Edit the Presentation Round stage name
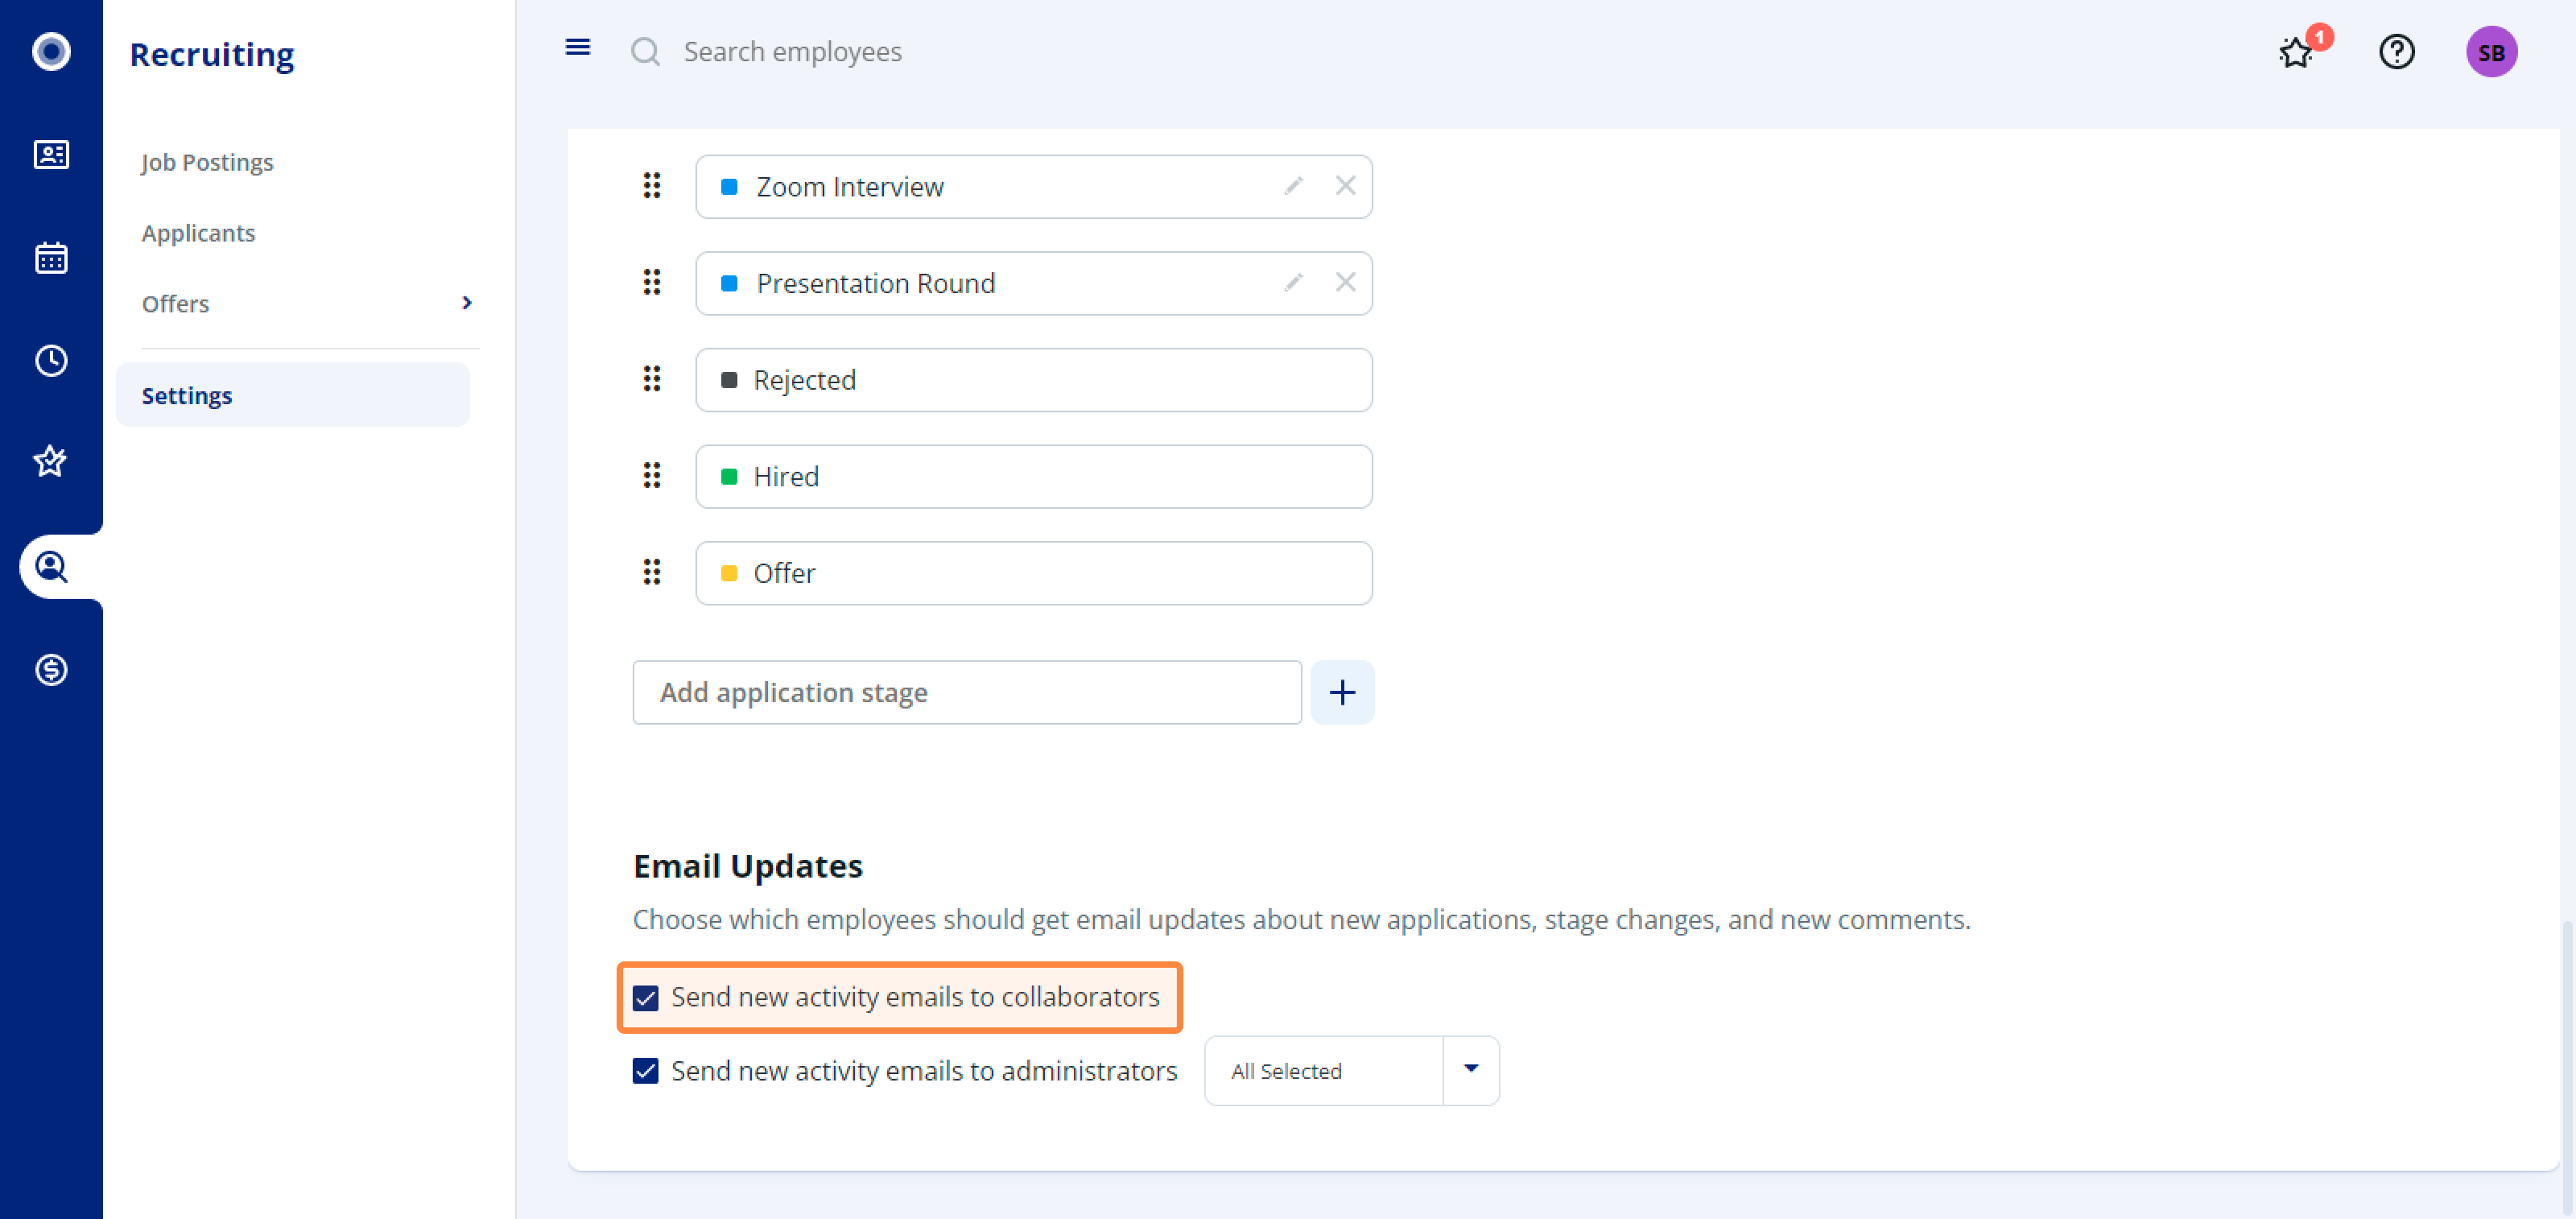 pyautogui.click(x=1293, y=283)
